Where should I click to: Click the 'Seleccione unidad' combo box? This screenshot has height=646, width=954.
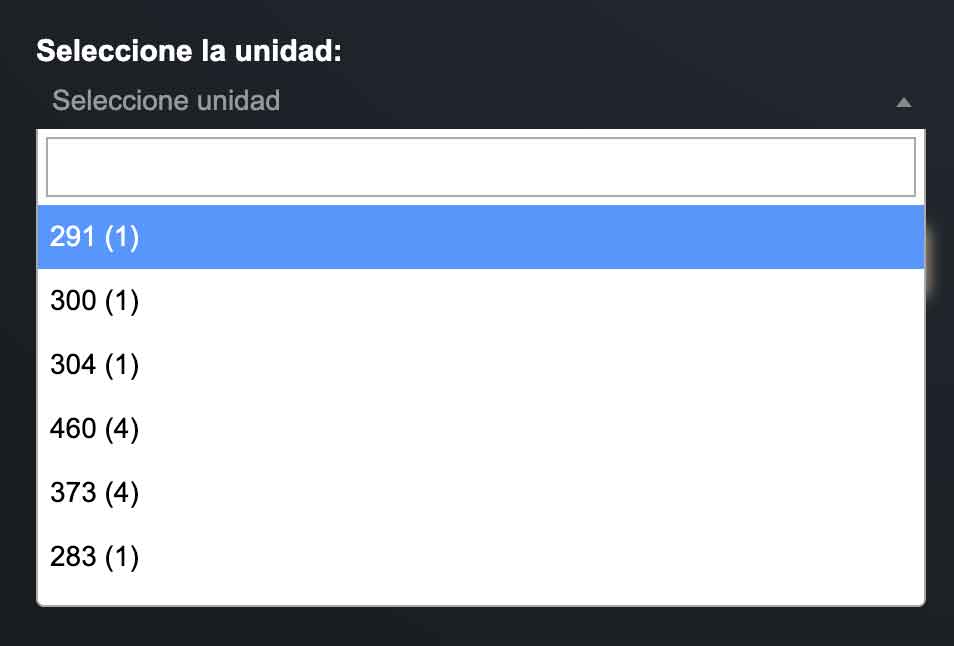pyautogui.click(x=481, y=101)
